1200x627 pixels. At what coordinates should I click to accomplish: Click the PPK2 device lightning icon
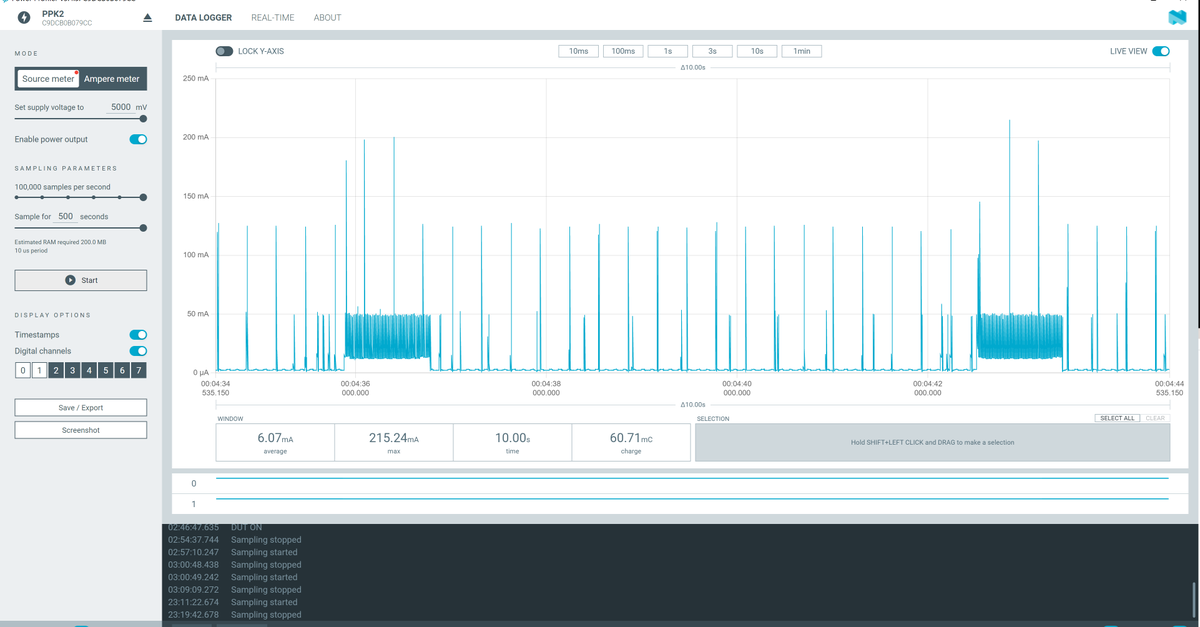click(x=25, y=17)
